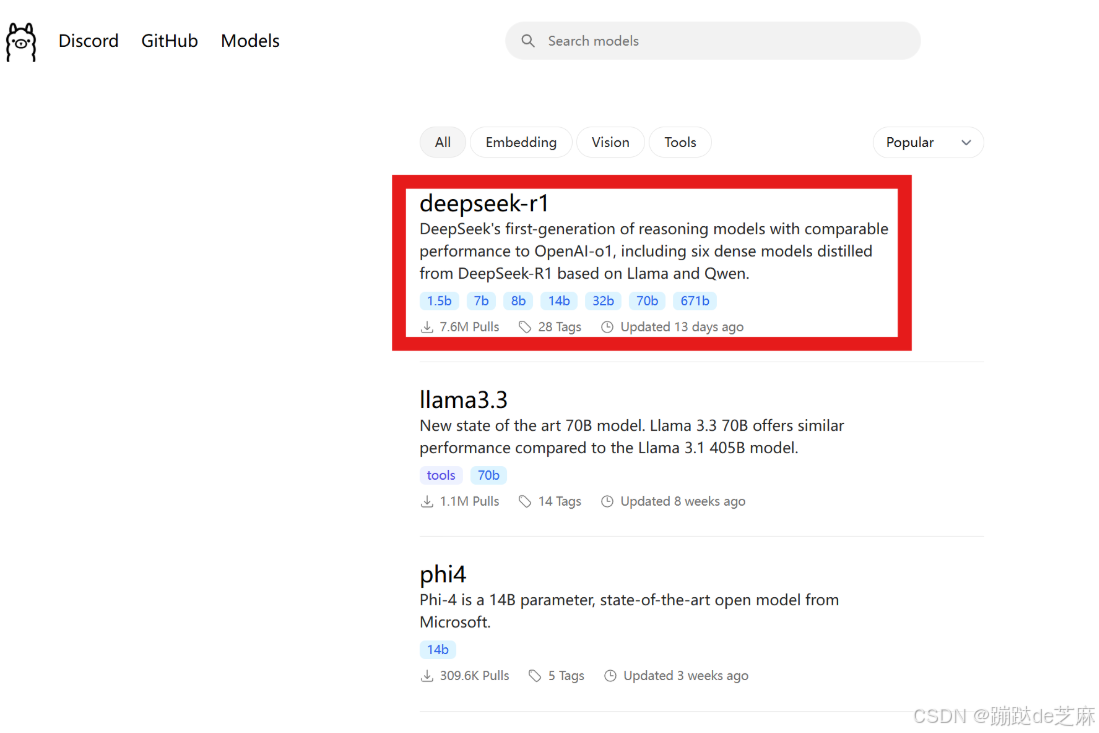The height and width of the screenshot is (733, 1099).
Task: Click the download icon beside 7.6M Pulls
Action: point(427,327)
